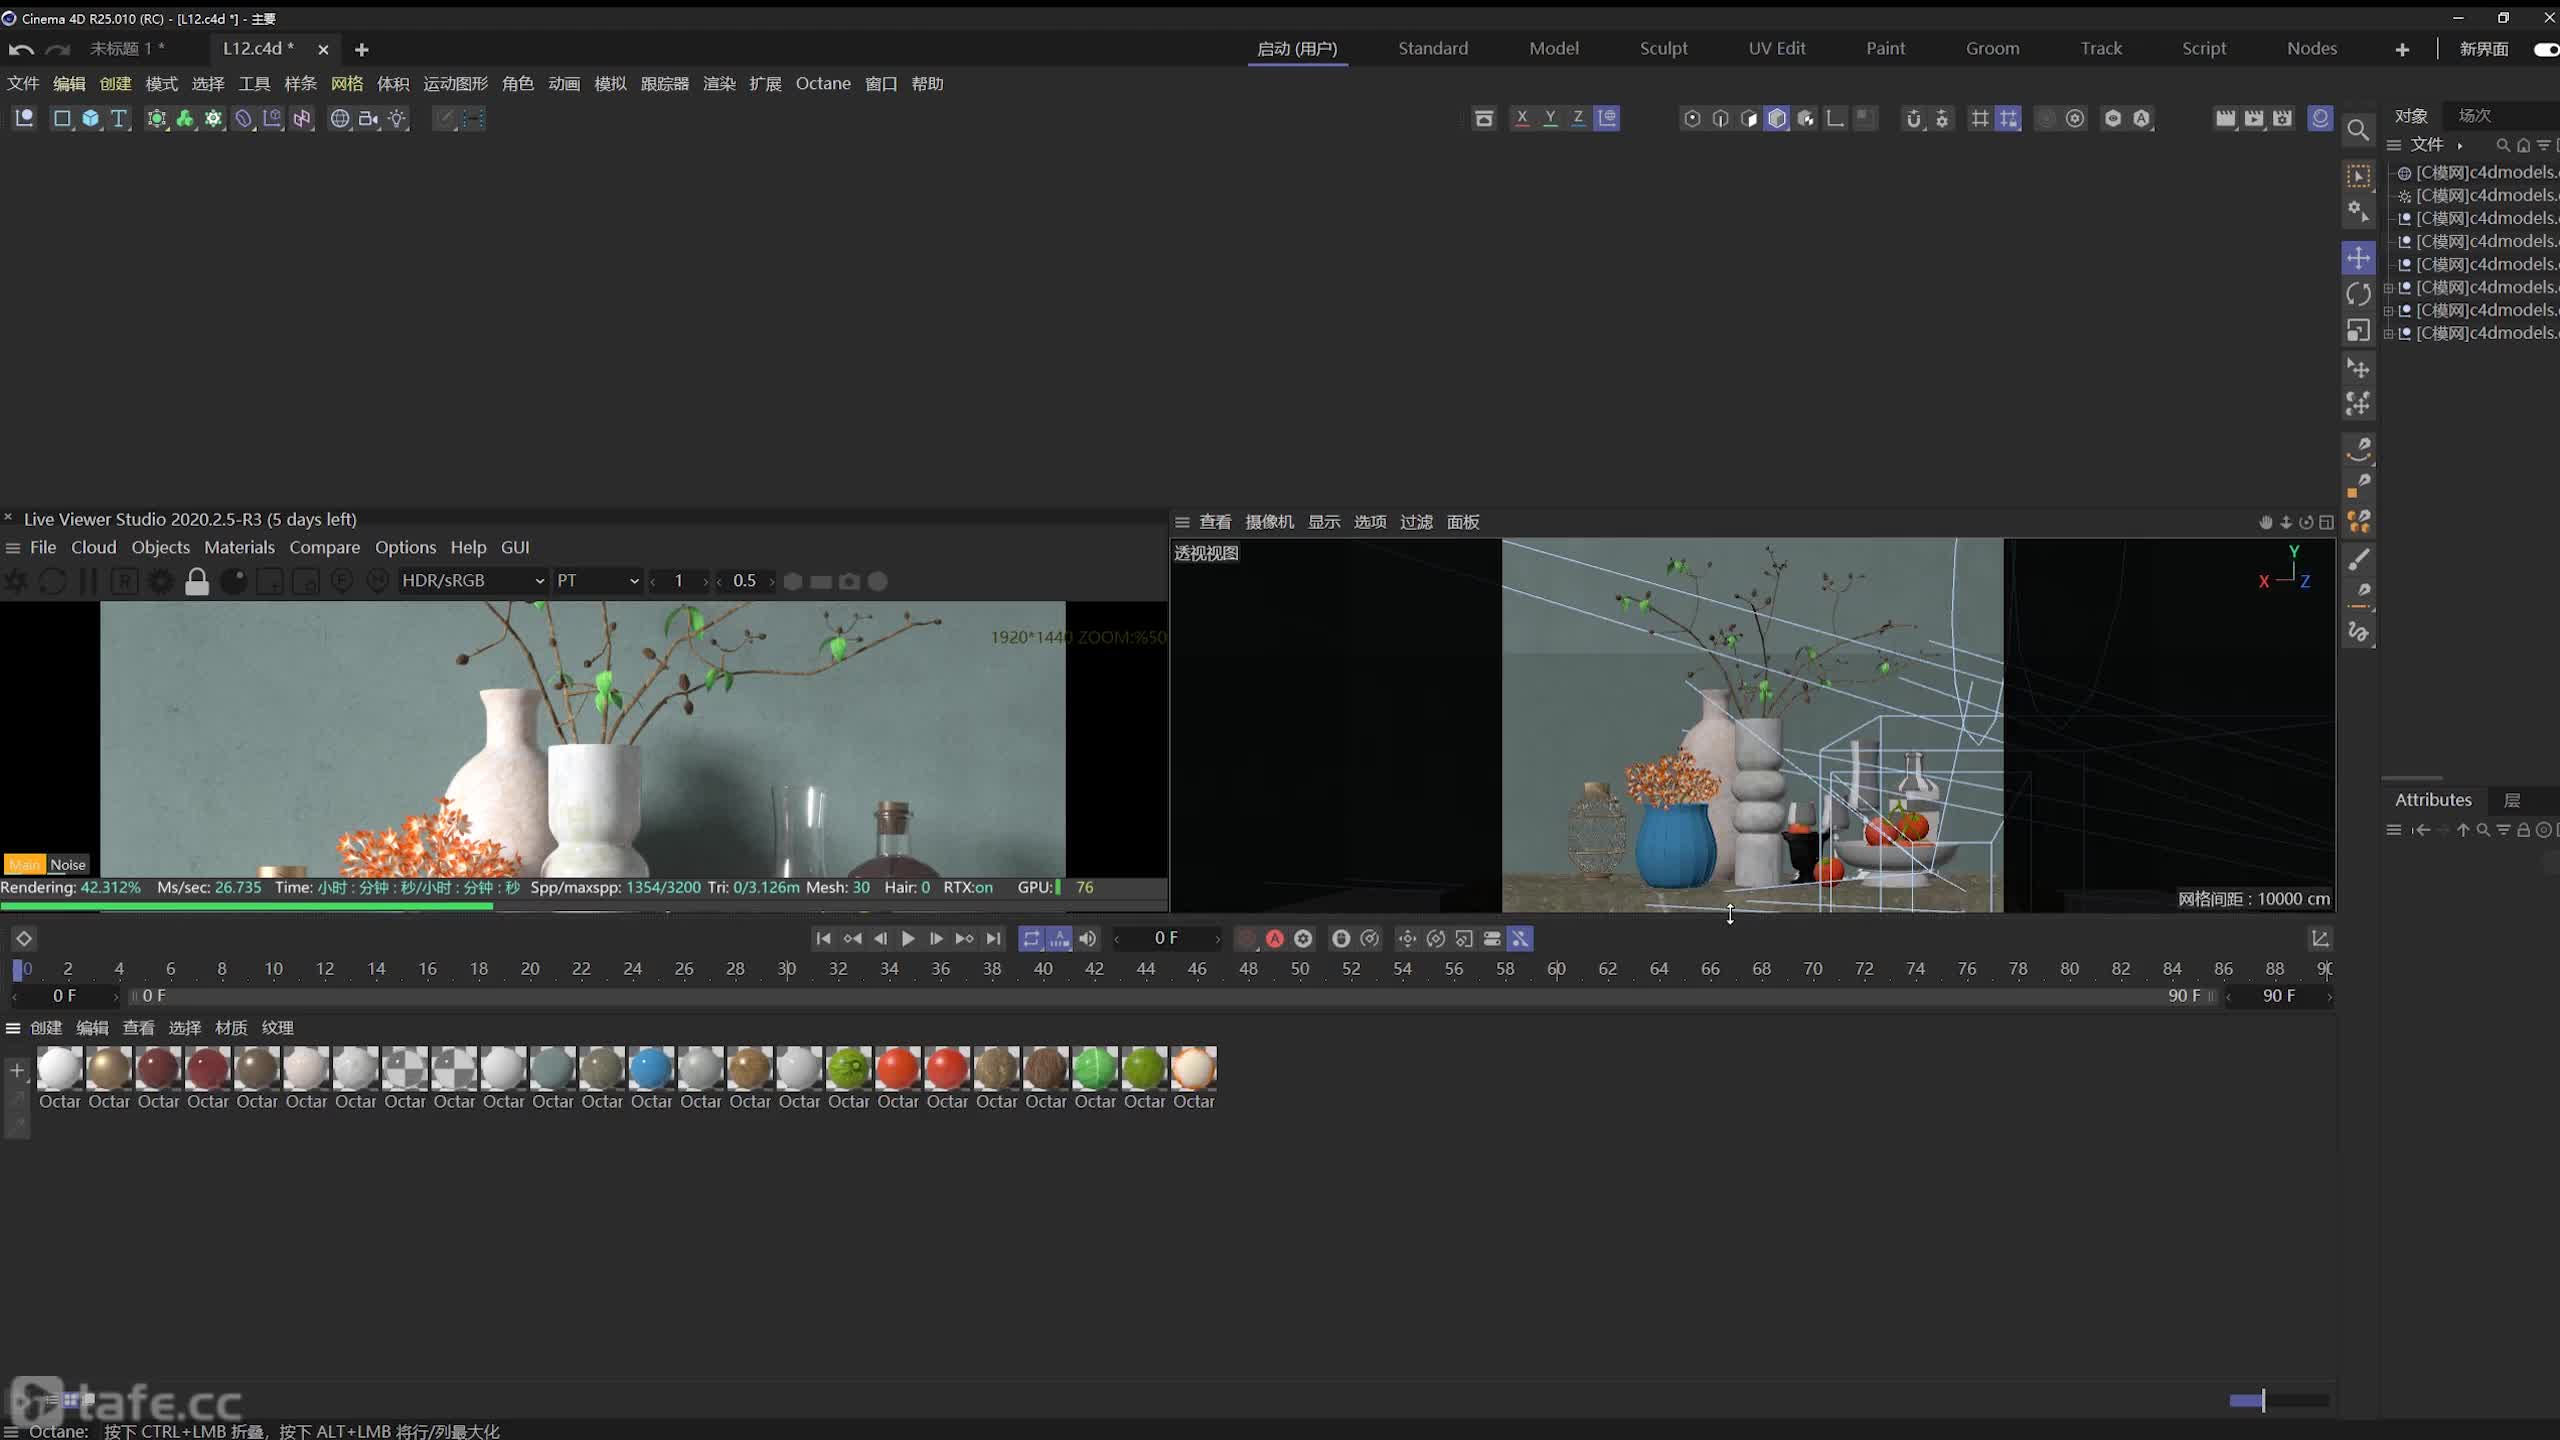Open material manager hamburger menu
2560x1440 pixels.
(x=13, y=1028)
